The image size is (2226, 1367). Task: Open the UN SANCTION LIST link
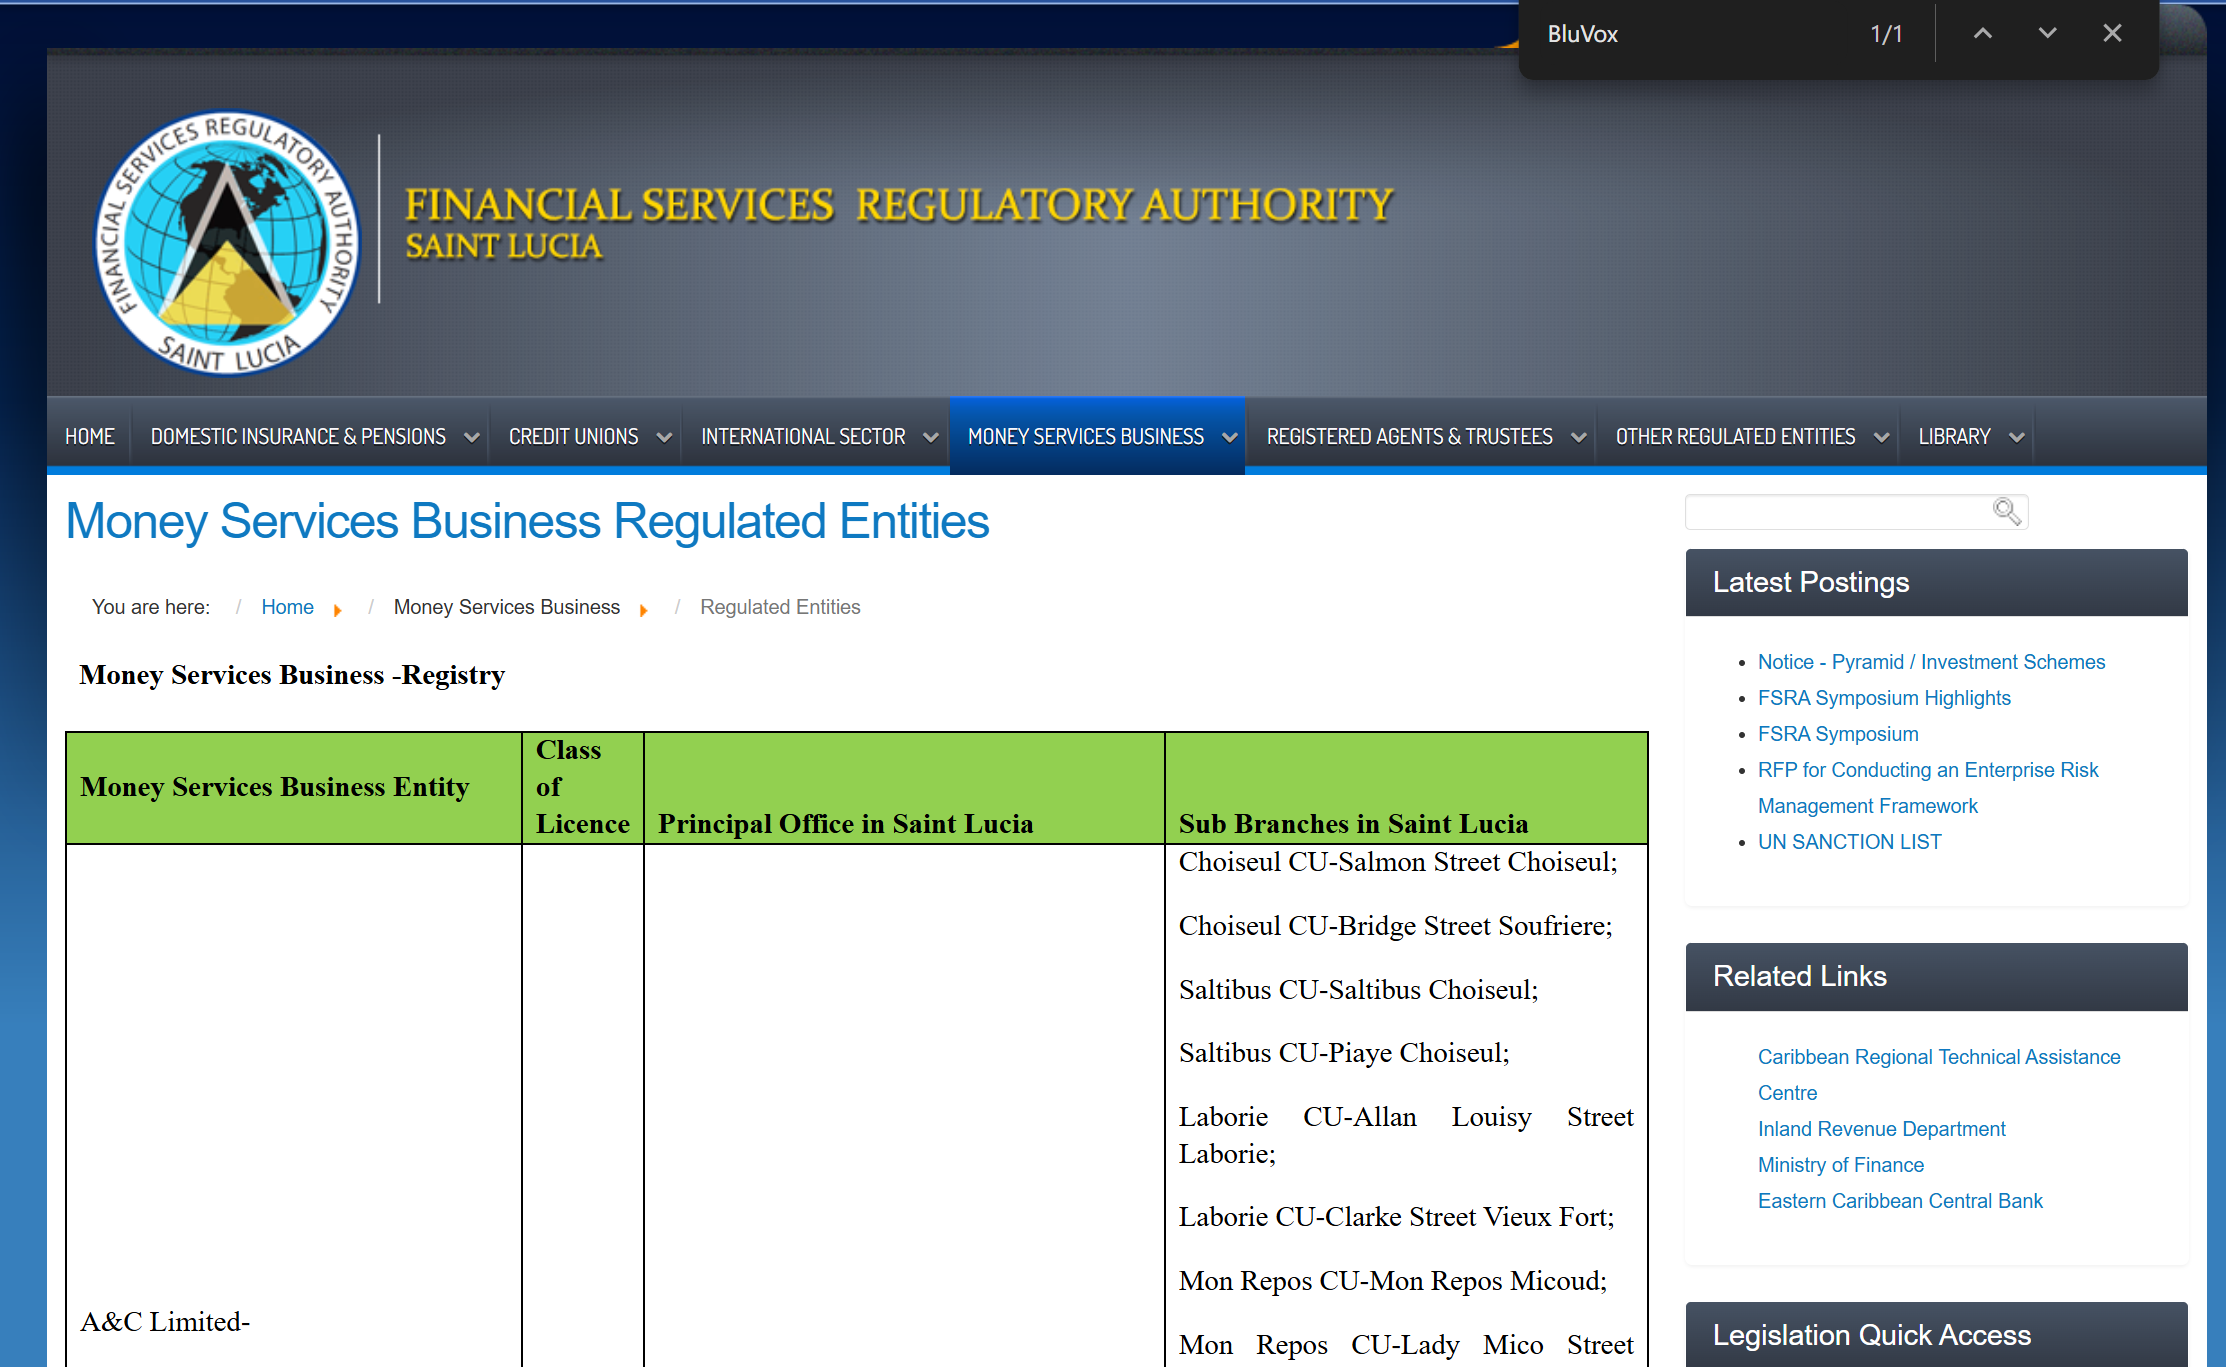click(x=1849, y=842)
